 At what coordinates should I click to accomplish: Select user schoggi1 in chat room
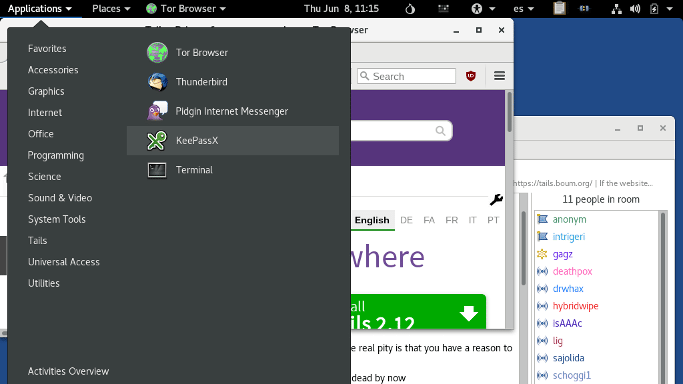tap(571, 375)
